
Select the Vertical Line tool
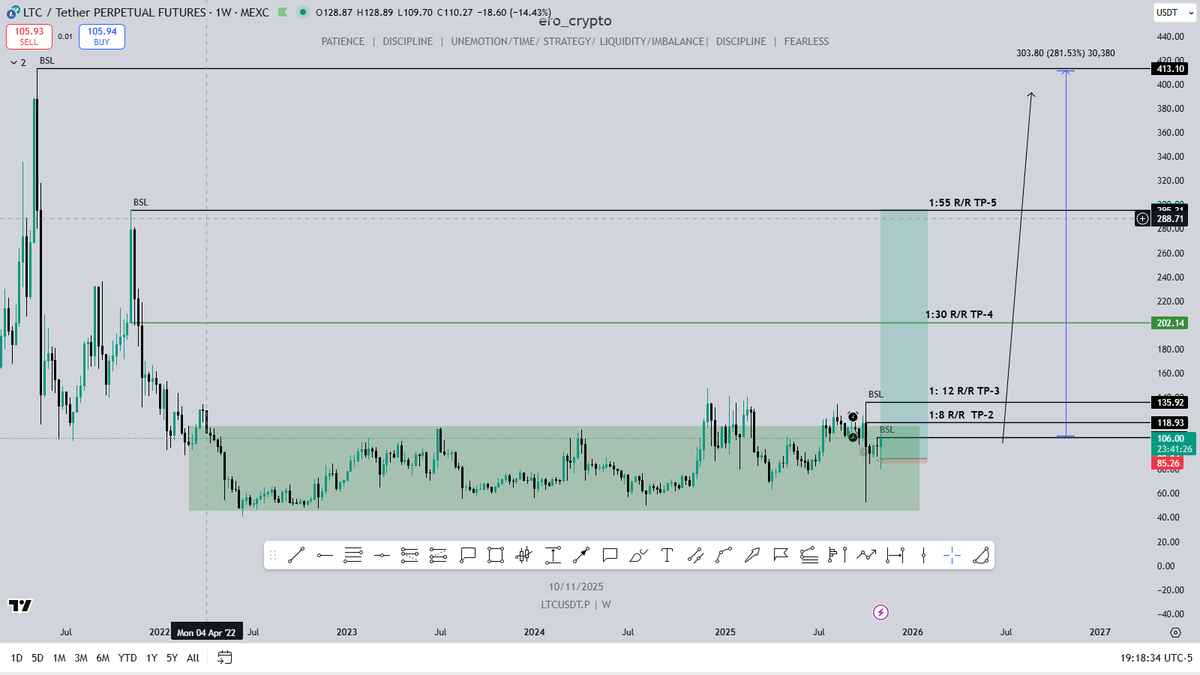924,555
